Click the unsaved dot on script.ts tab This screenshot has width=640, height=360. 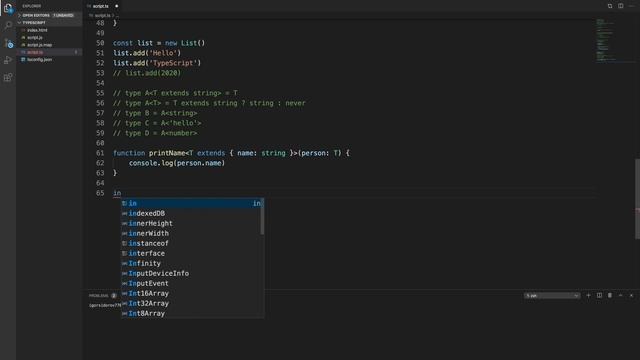[x=116, y=6]
